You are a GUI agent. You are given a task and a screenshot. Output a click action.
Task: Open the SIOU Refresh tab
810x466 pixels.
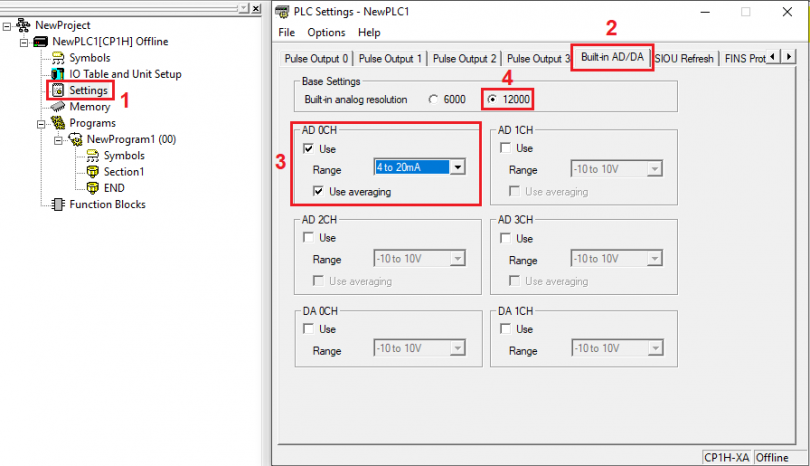point(685,58)
